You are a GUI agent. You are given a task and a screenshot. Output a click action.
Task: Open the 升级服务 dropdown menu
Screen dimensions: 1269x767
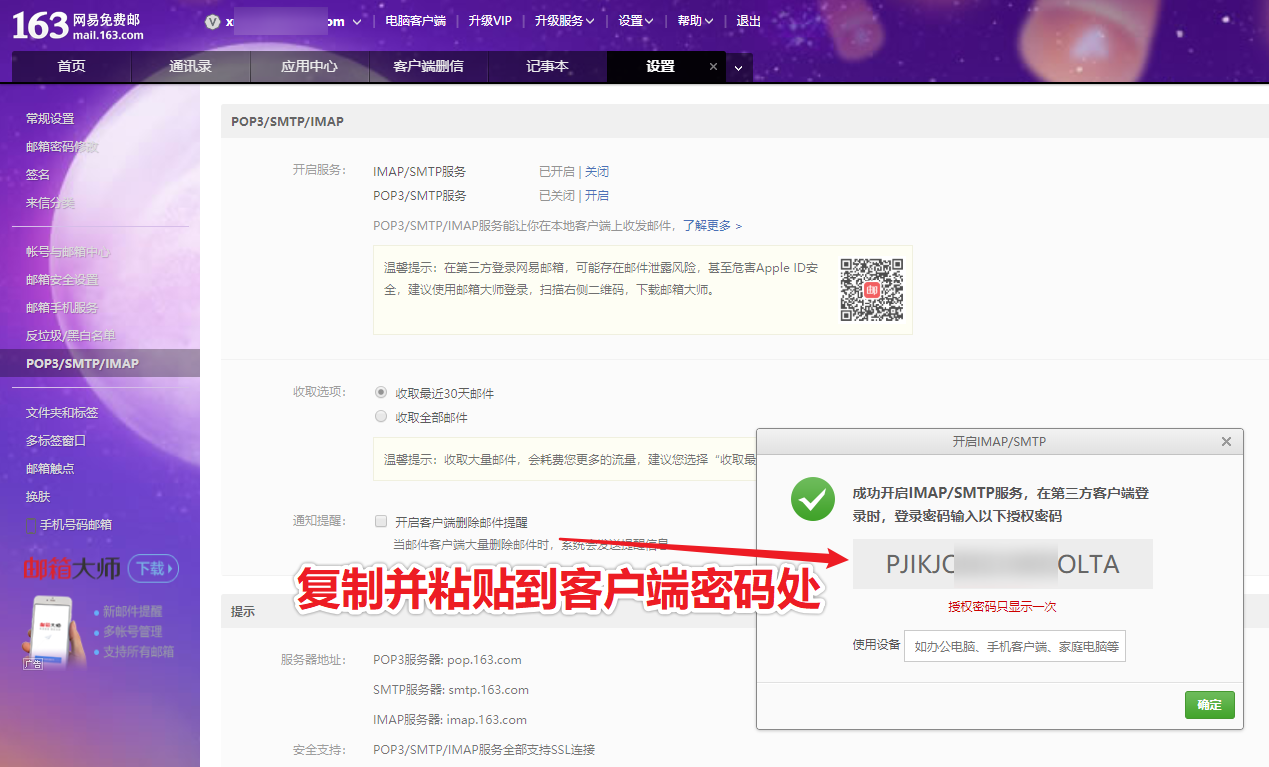coord(564,21)
